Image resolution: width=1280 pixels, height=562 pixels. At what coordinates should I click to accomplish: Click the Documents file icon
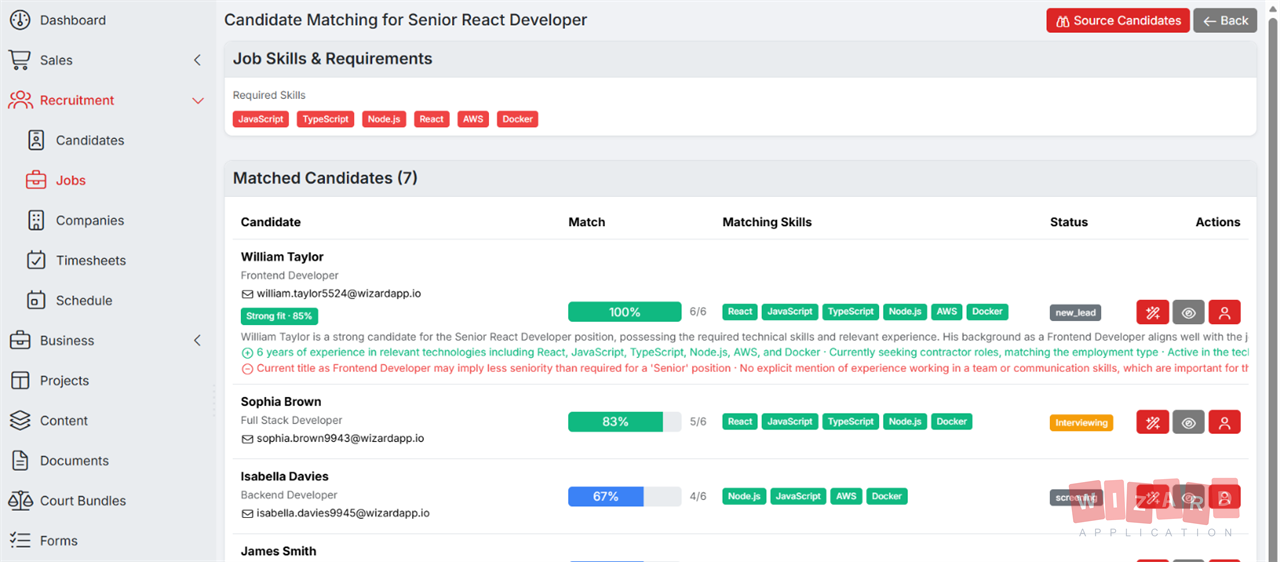pyautogui.click(x=19, y=460)
